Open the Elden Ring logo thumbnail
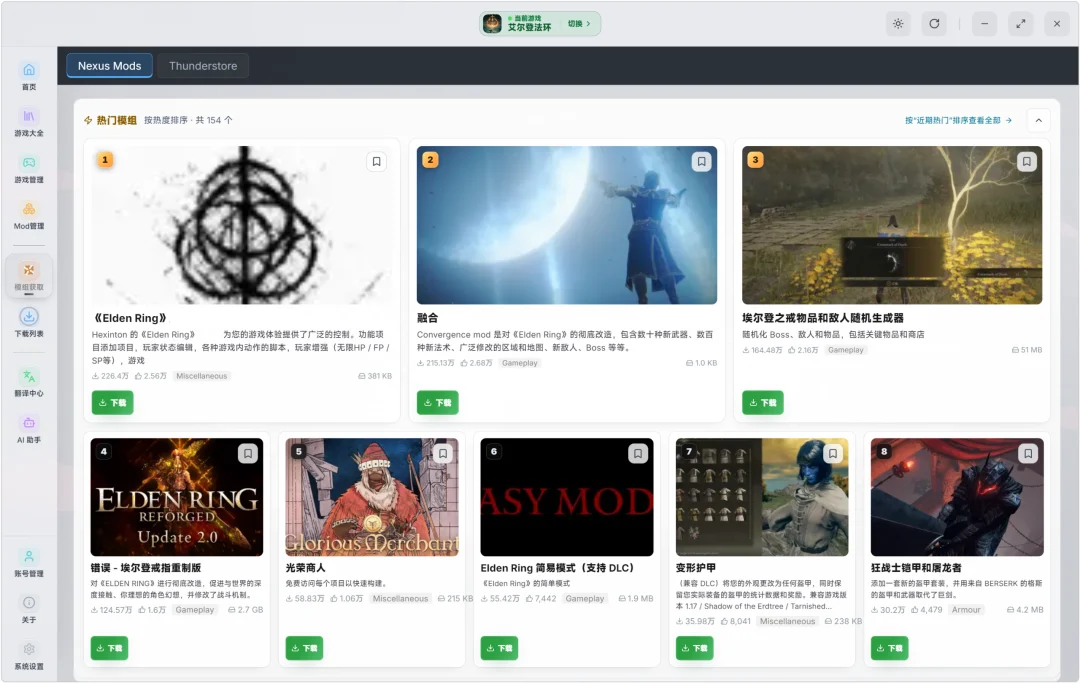The image size is (1080, 683). (242, 225)
